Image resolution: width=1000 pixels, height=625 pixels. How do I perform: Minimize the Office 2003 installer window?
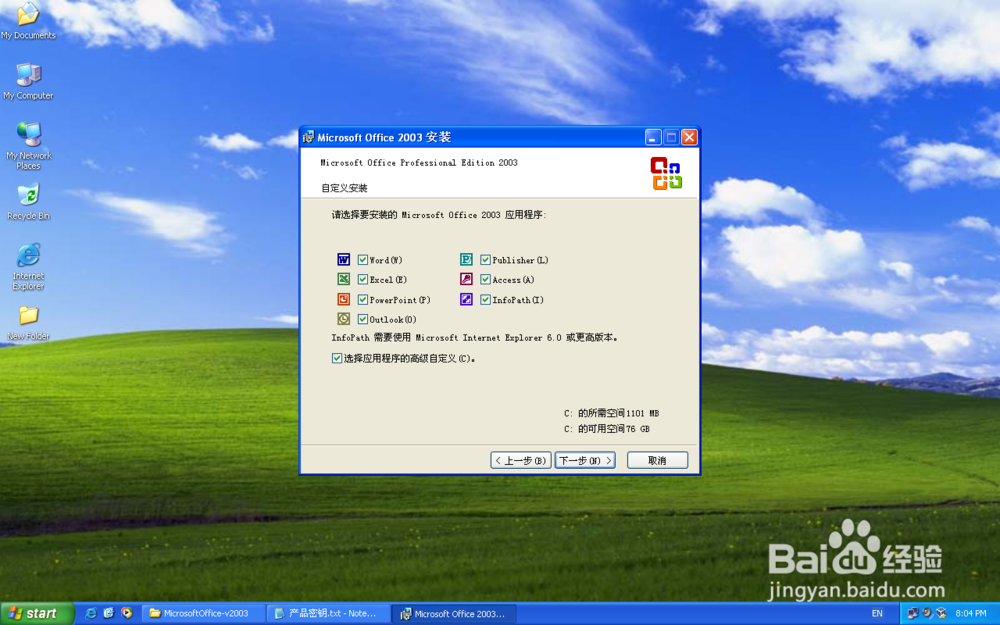(652, 137)
